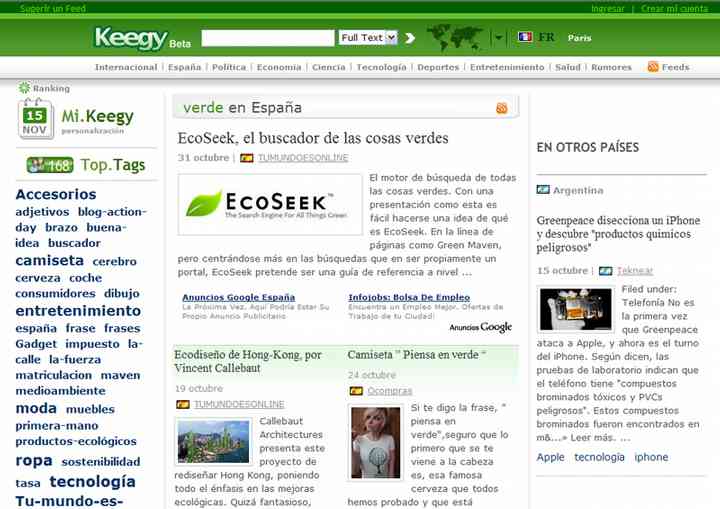Click the search go arrow
The width and height of the screenshot is (720, 509).
click(x=408, y=38)
